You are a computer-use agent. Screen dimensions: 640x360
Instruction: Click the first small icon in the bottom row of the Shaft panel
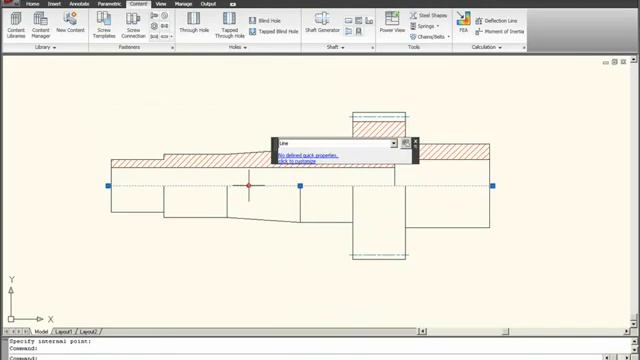(348, 31)
